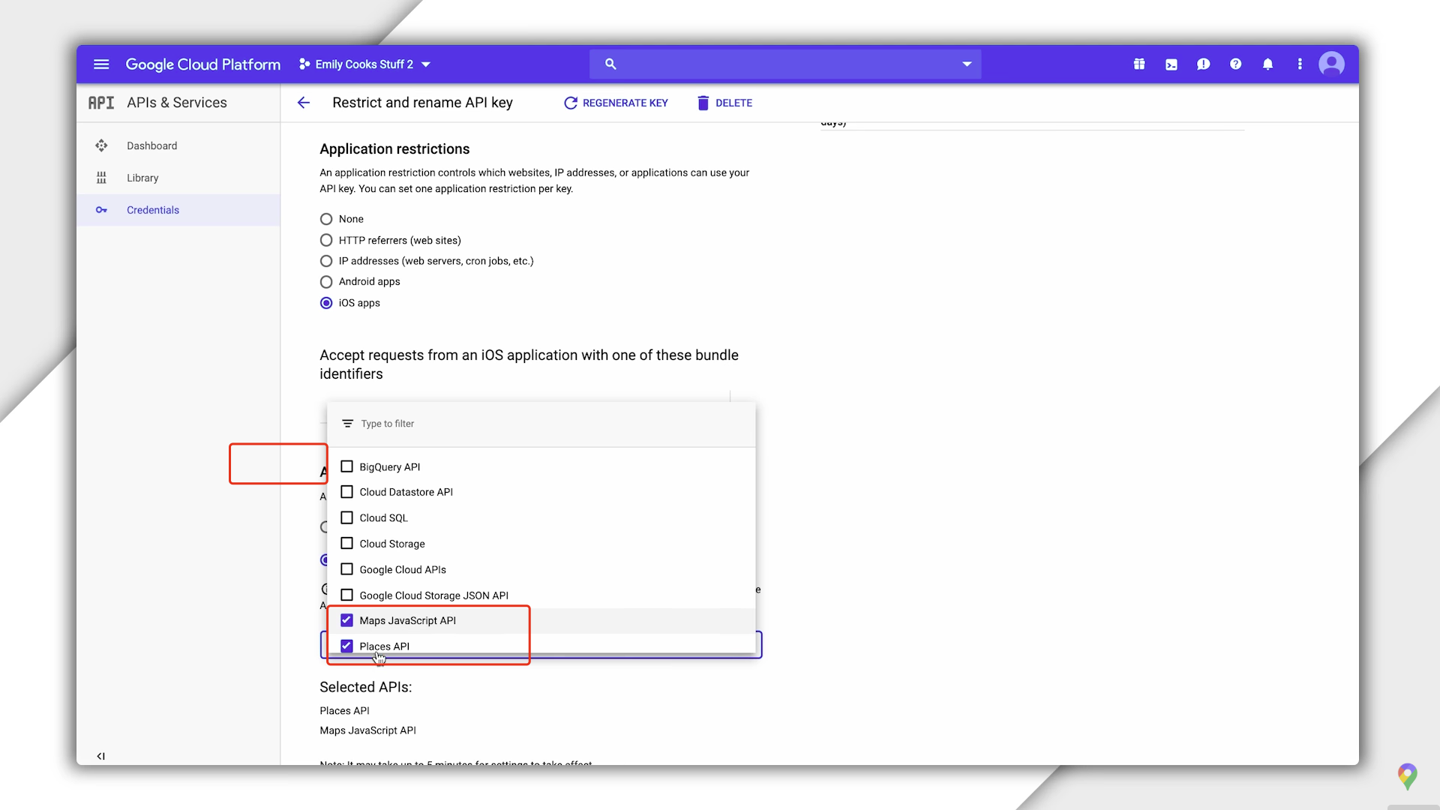Screen dimensions: 1440x810
Task: Select the None application restriction
Action: click(326, 219)
